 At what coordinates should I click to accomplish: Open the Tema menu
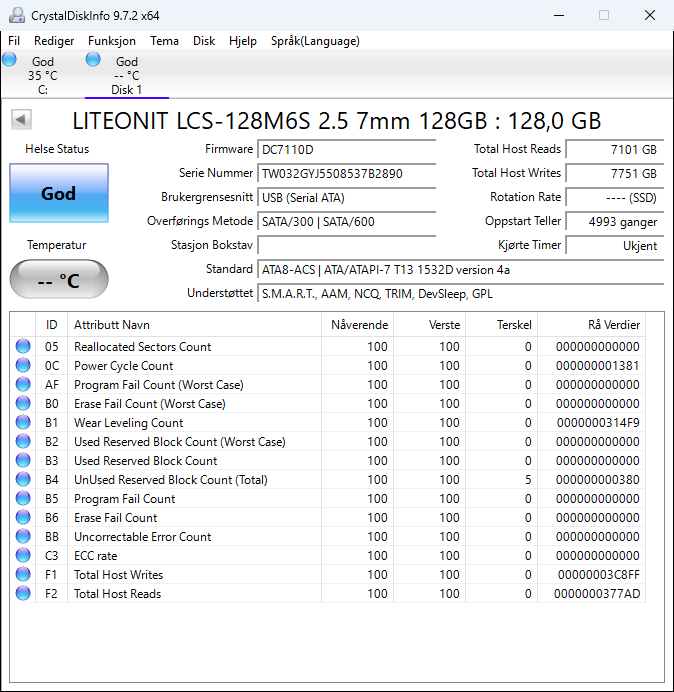point(164,41)
